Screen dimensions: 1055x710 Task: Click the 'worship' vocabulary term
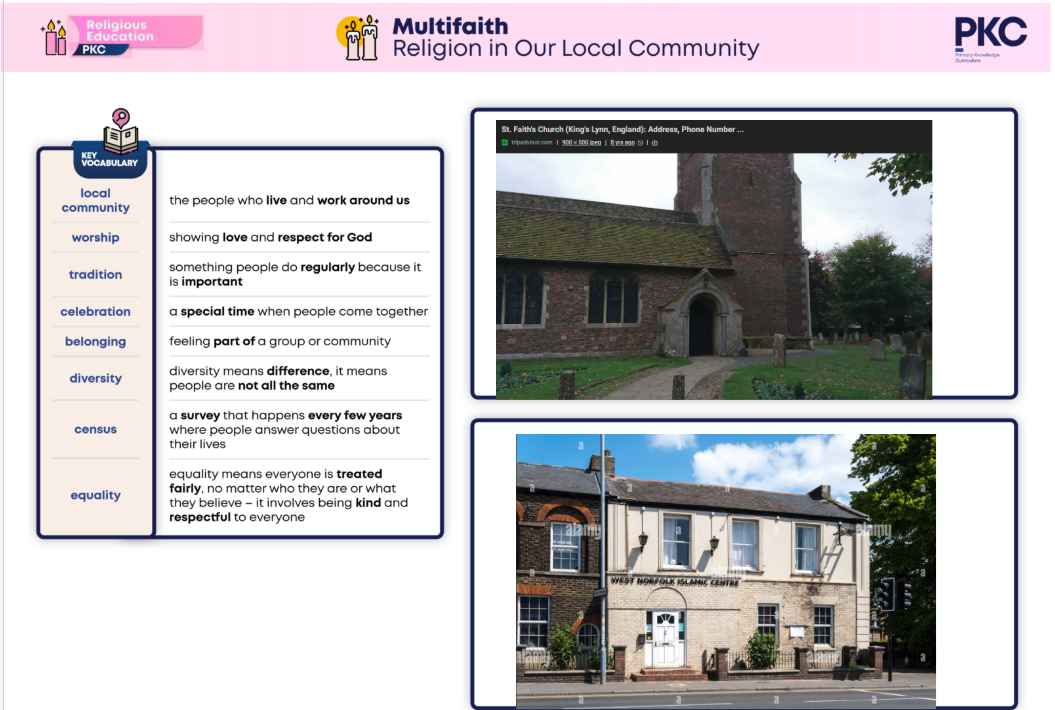[x=96, y=238]
